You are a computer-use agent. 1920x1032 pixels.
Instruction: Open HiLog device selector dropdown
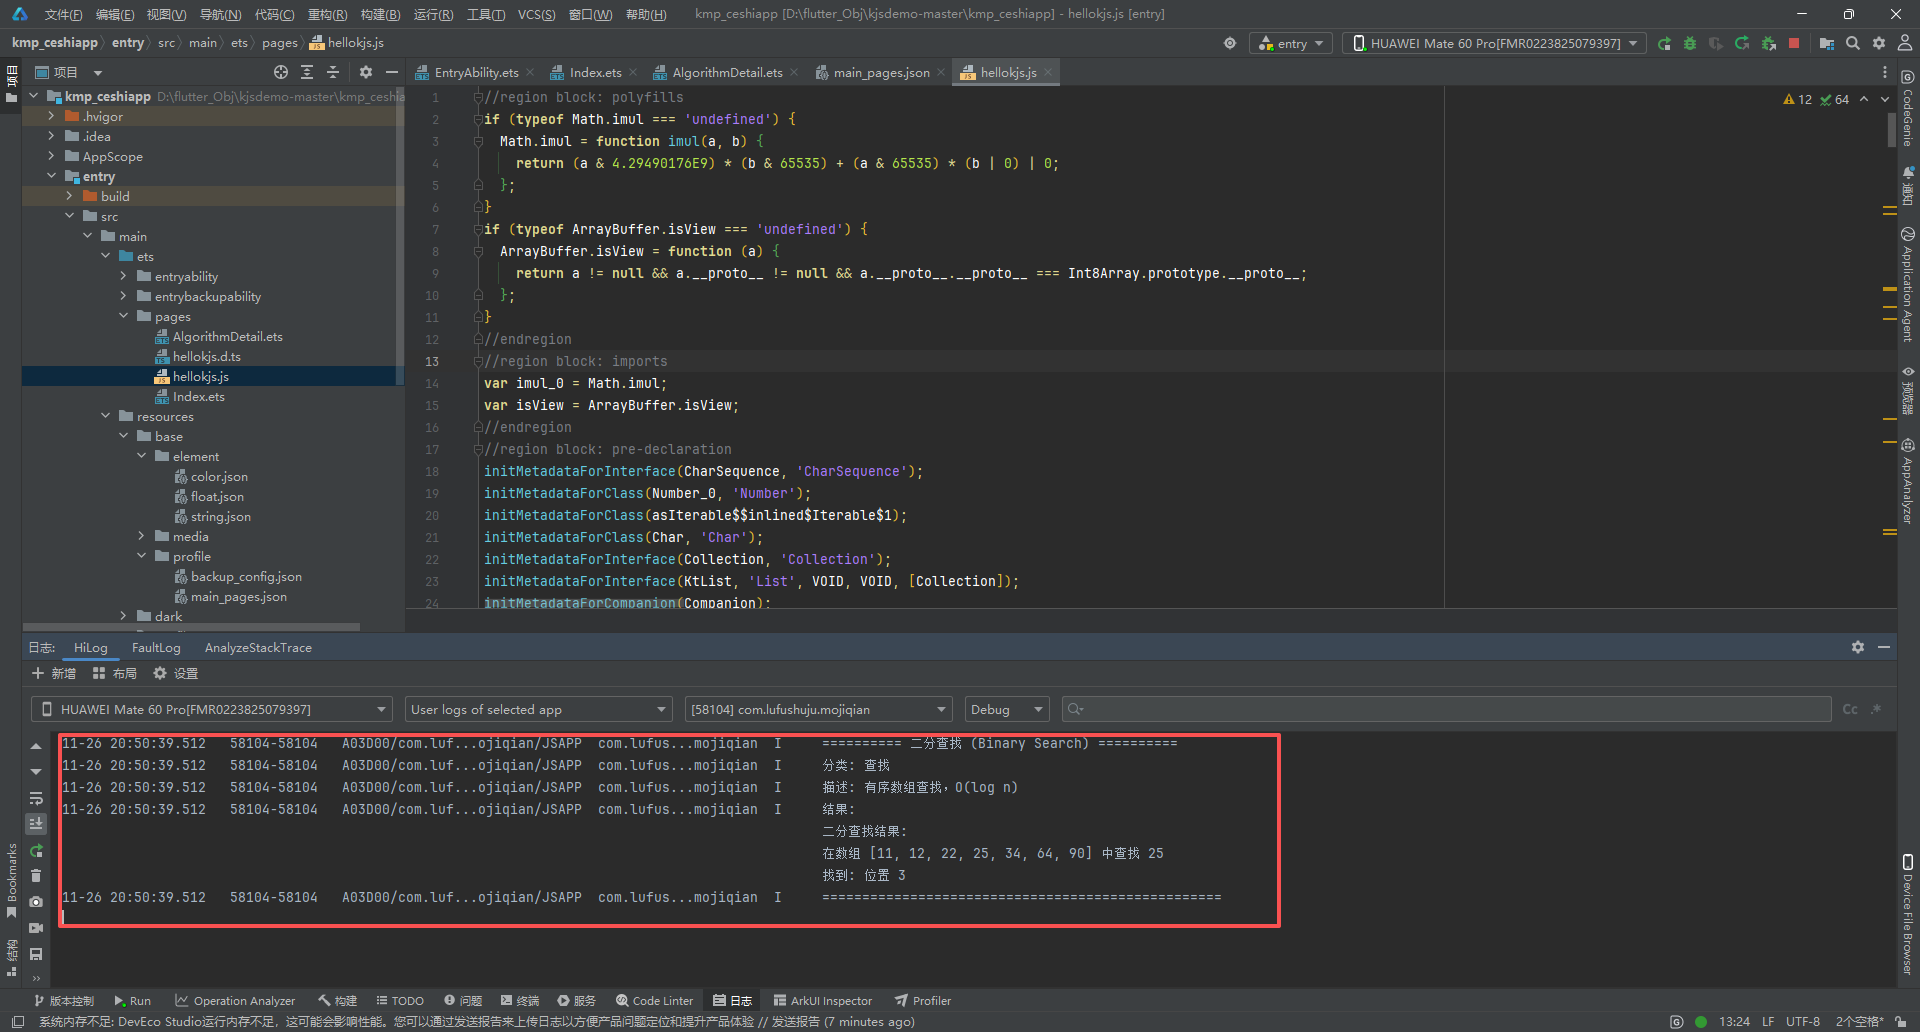click(x=212, y=709)
